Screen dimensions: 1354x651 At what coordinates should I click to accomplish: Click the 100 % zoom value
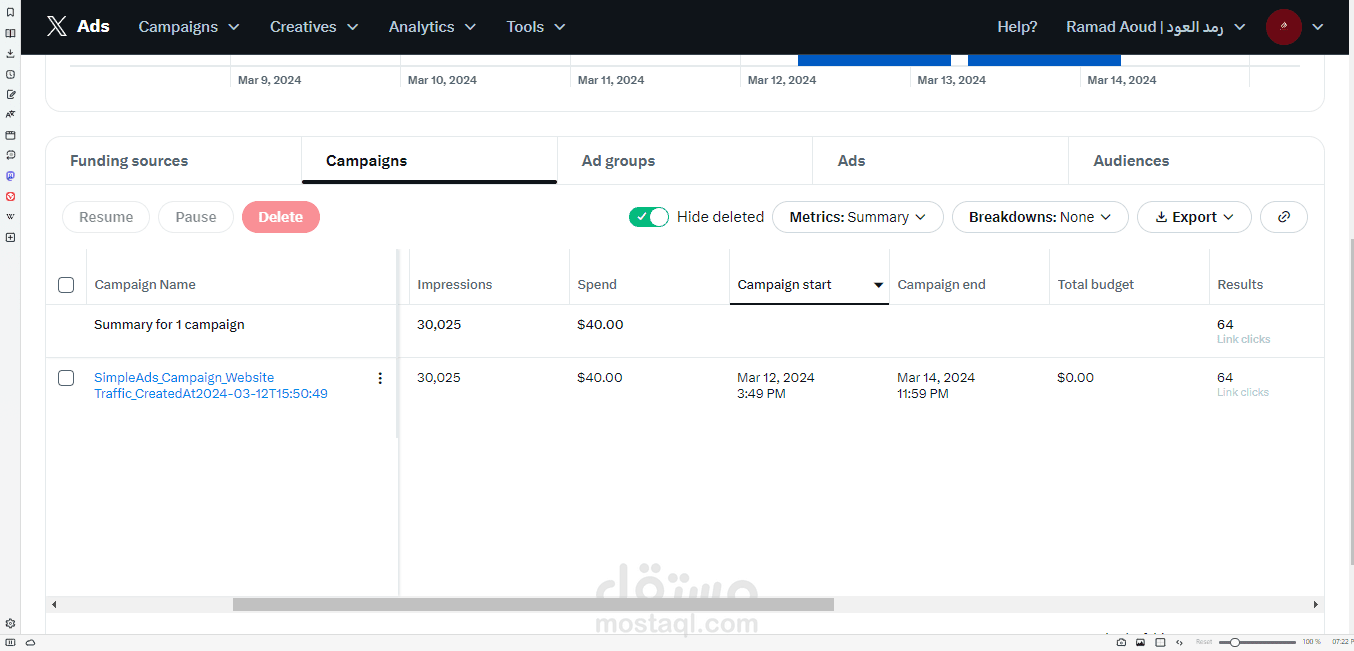click(1311, 642)
